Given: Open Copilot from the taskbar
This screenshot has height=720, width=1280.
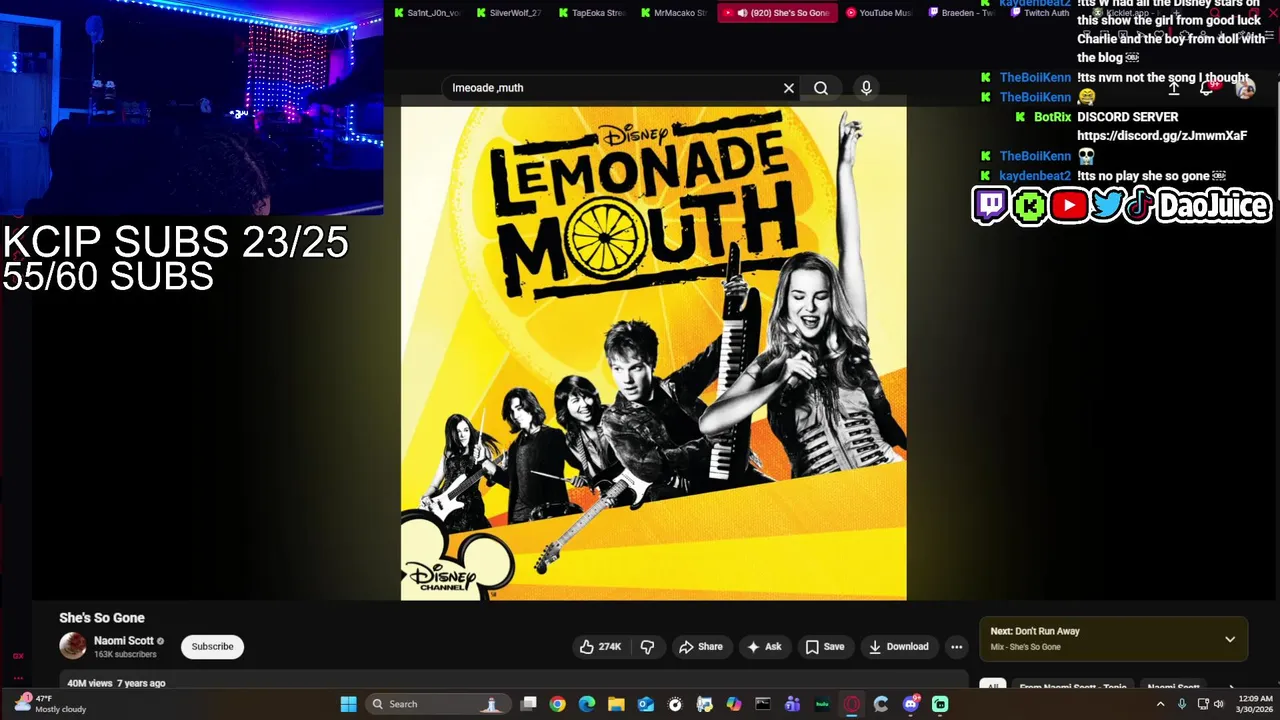Looking at the screenshot, I should [734, 704].
